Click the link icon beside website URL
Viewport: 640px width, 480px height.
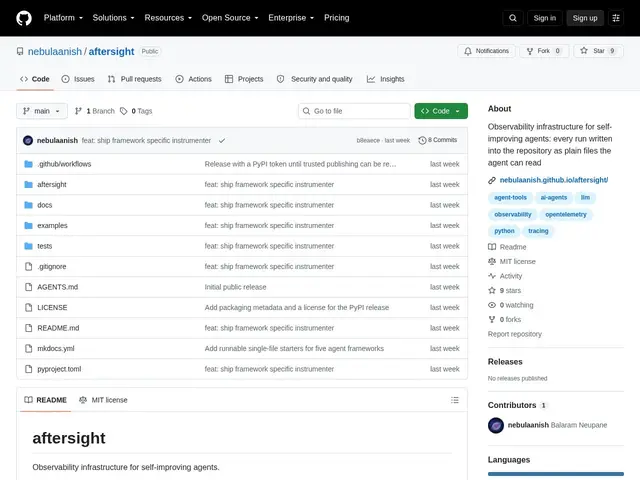pos(492,180)
